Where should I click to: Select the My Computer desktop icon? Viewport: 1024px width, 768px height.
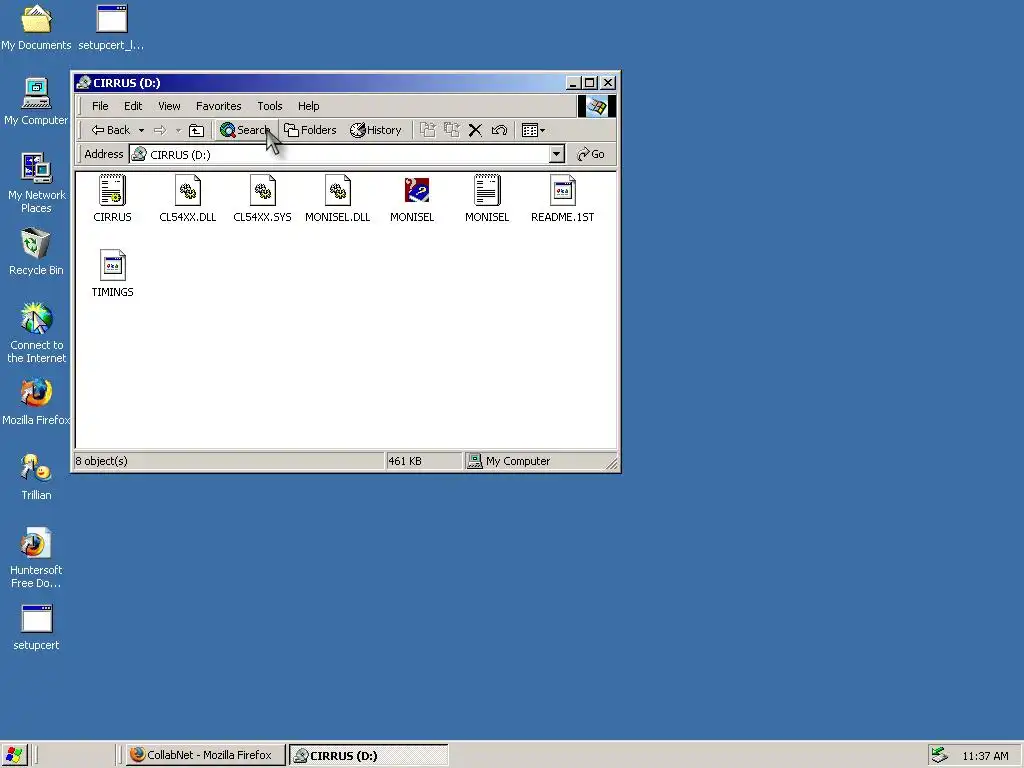(x=36, y=103)
